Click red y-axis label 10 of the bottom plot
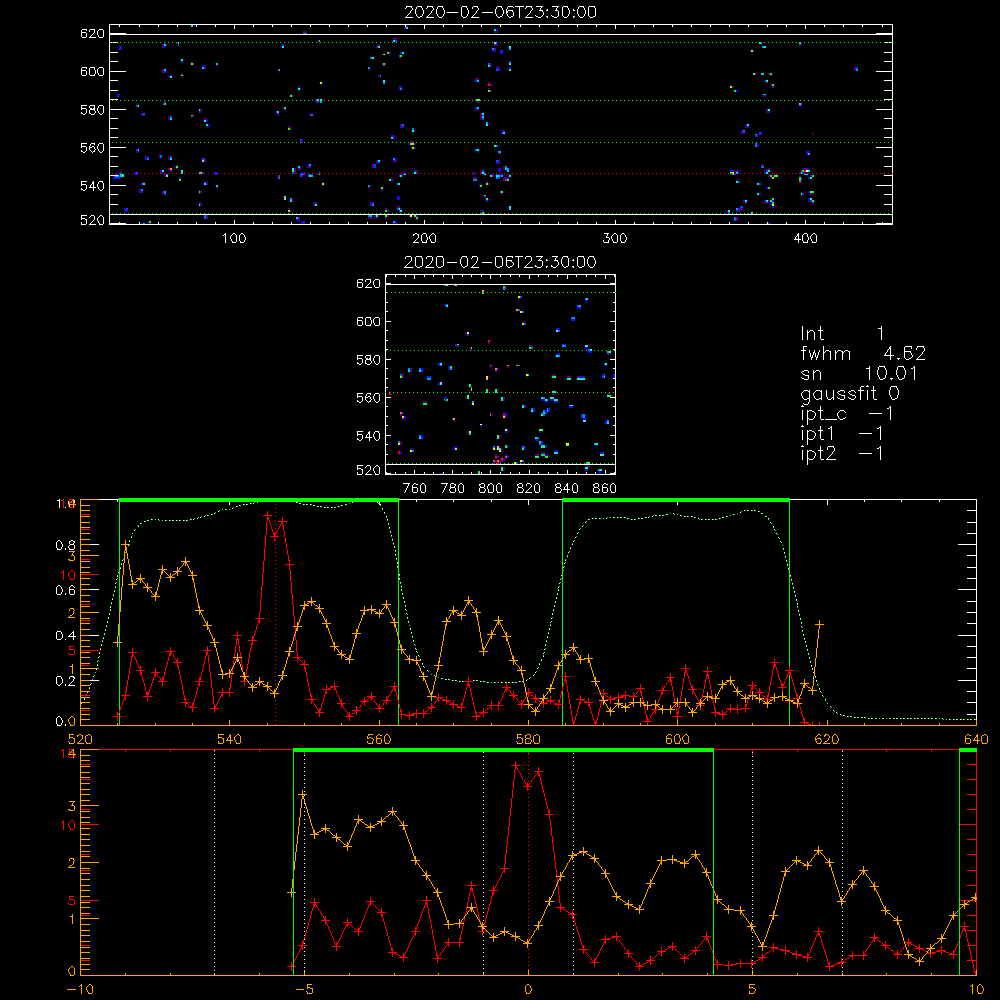The height and width of the screenshot is (1000, 1000). click(x=68, y=825)
